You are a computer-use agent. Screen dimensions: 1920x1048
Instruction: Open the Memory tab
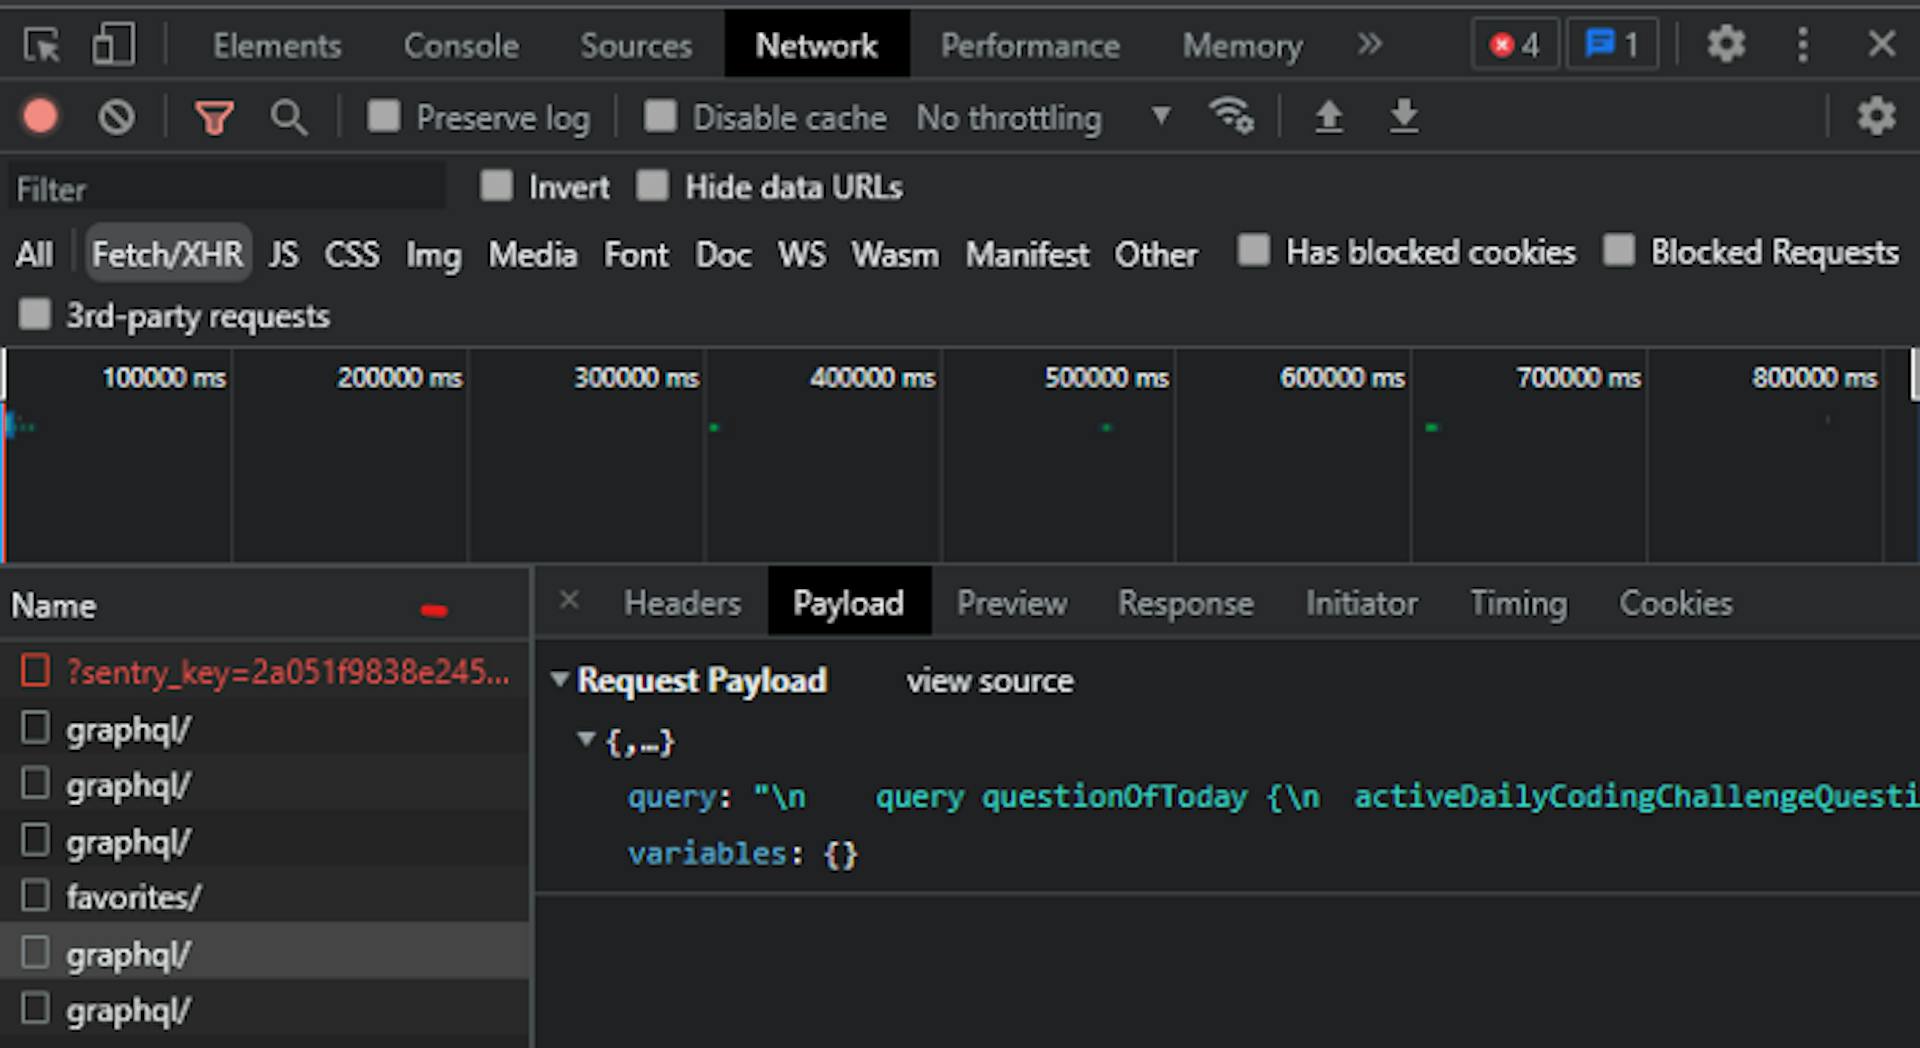1242,46
